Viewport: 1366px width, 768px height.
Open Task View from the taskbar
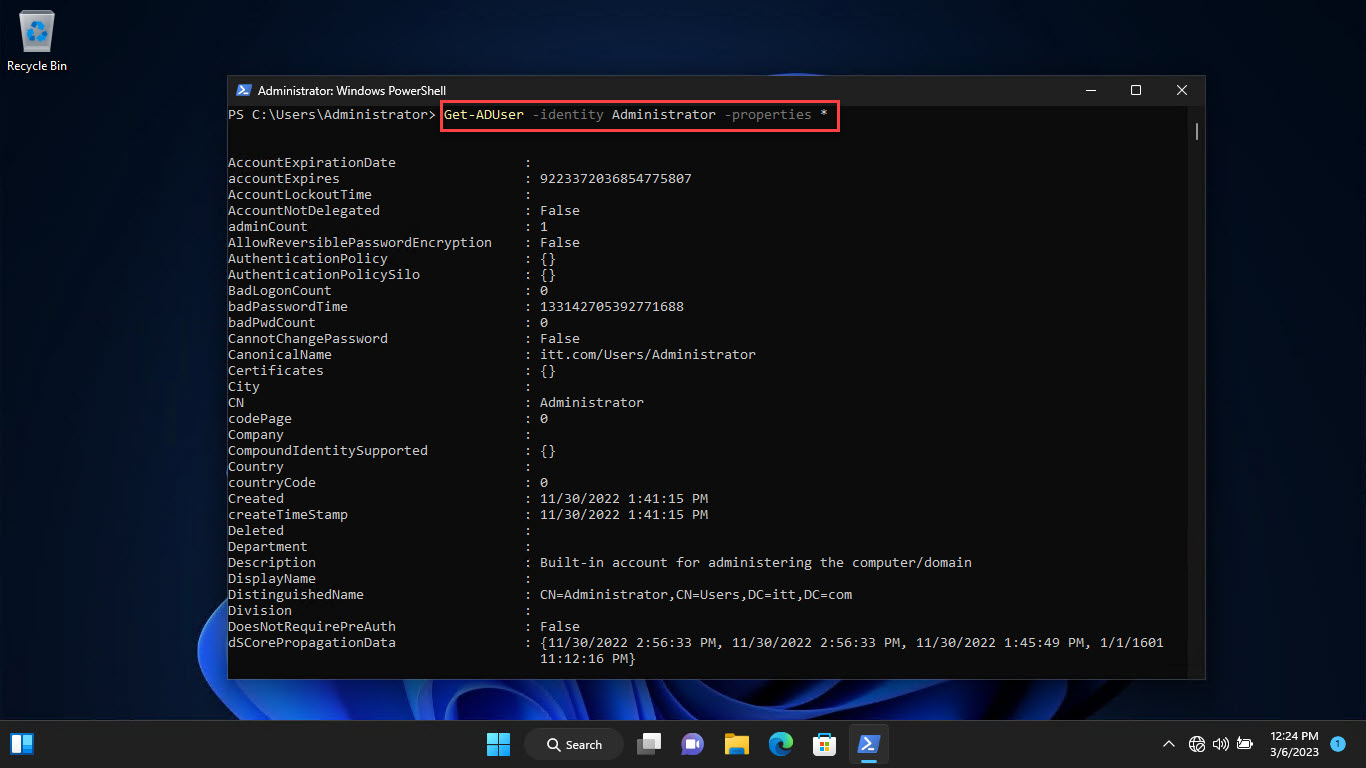click(x=648, y=744)
